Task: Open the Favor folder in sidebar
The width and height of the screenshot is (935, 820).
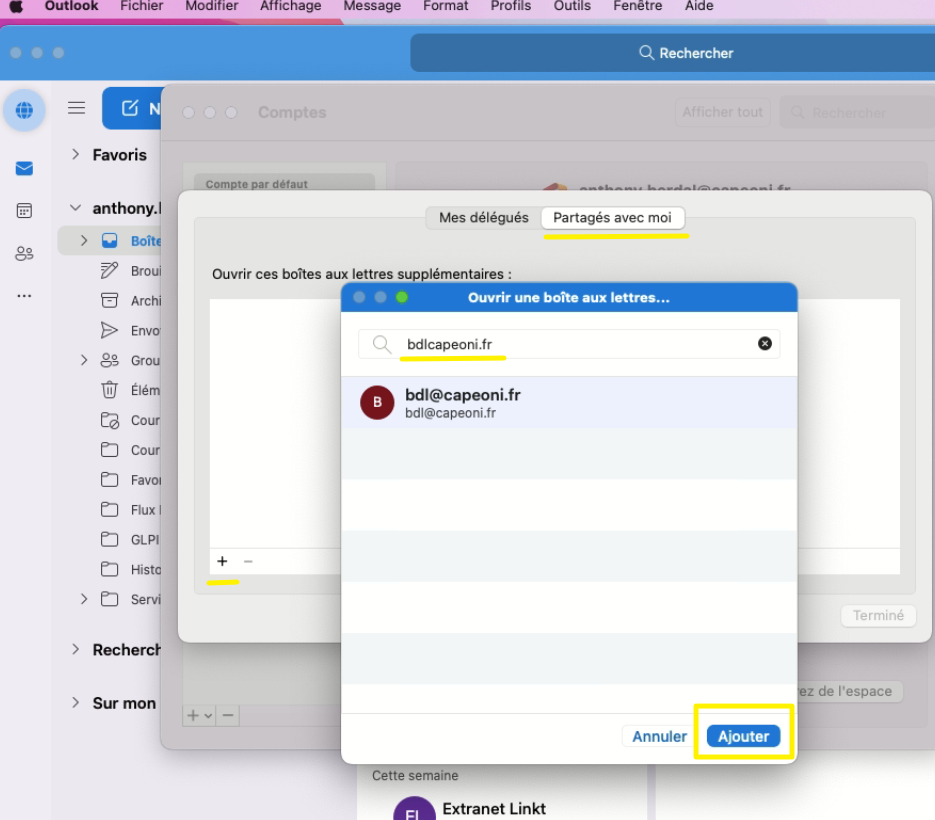Action: click(x=131, y=479)
